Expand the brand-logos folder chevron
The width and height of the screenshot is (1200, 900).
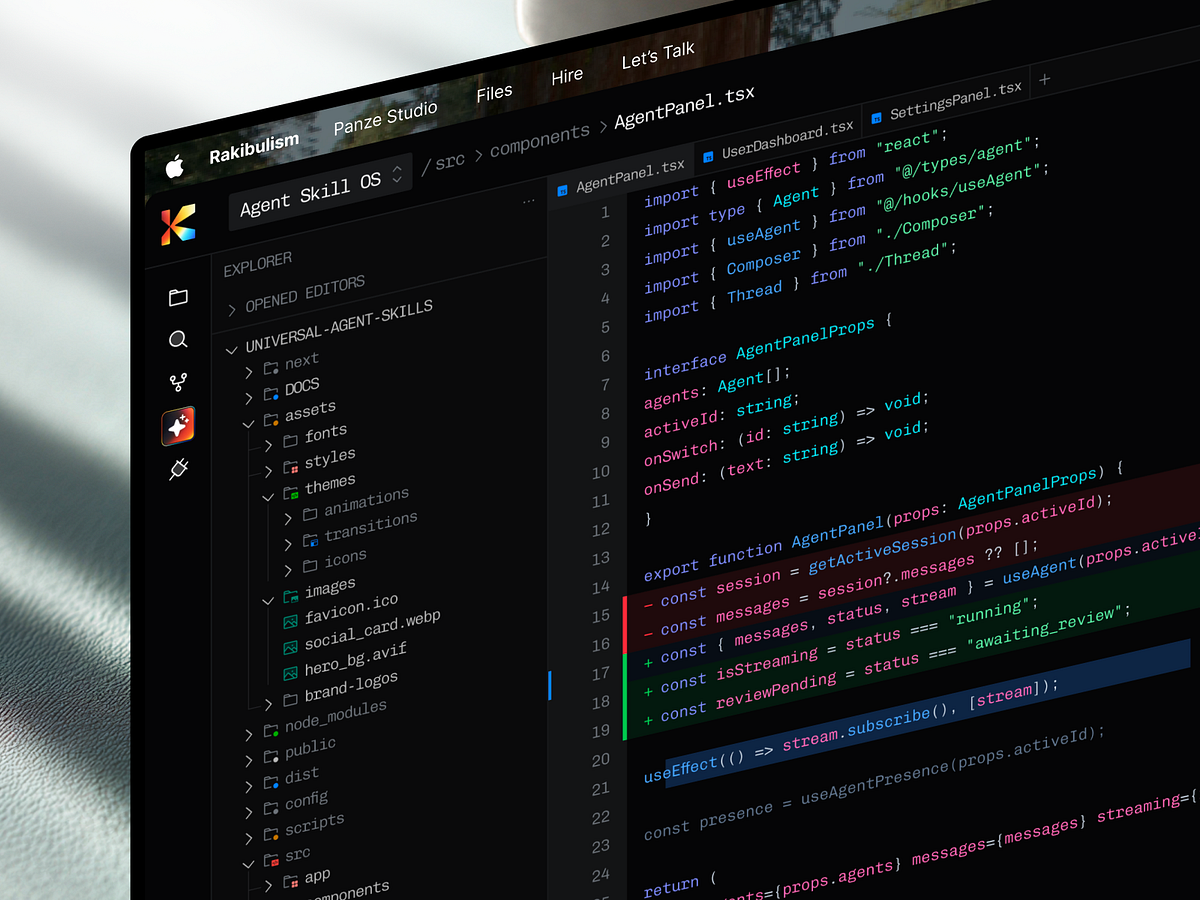[268, 704]
